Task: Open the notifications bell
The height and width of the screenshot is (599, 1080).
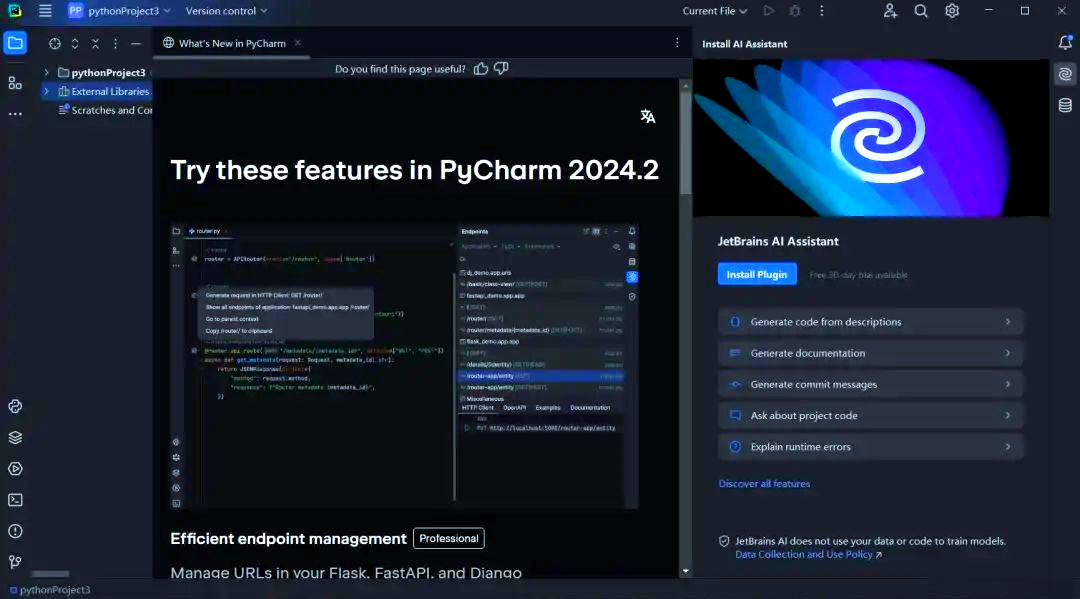Action: [x=1063, y=43]
